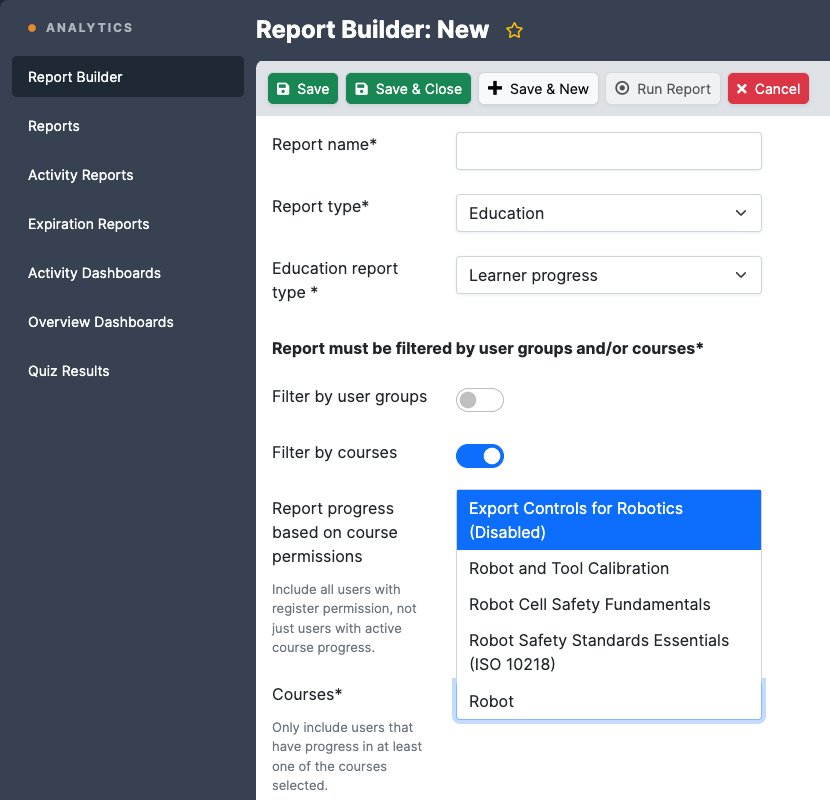Click the plus icon on Save & New
This screenshot has width=830, height=800.
click(x=494, y=88)
